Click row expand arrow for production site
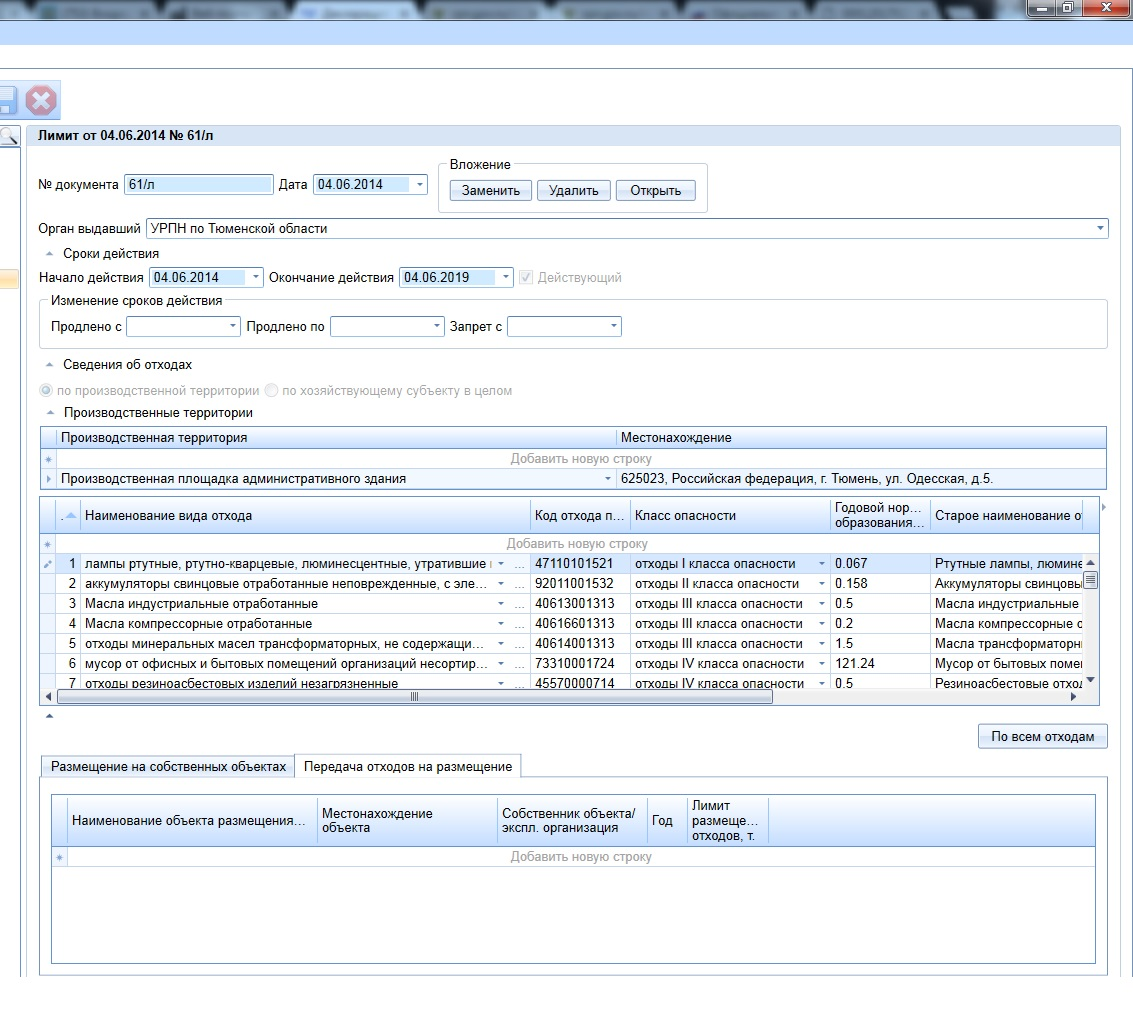Viewport: 1133px width, 1025px height. coord(48,479)
